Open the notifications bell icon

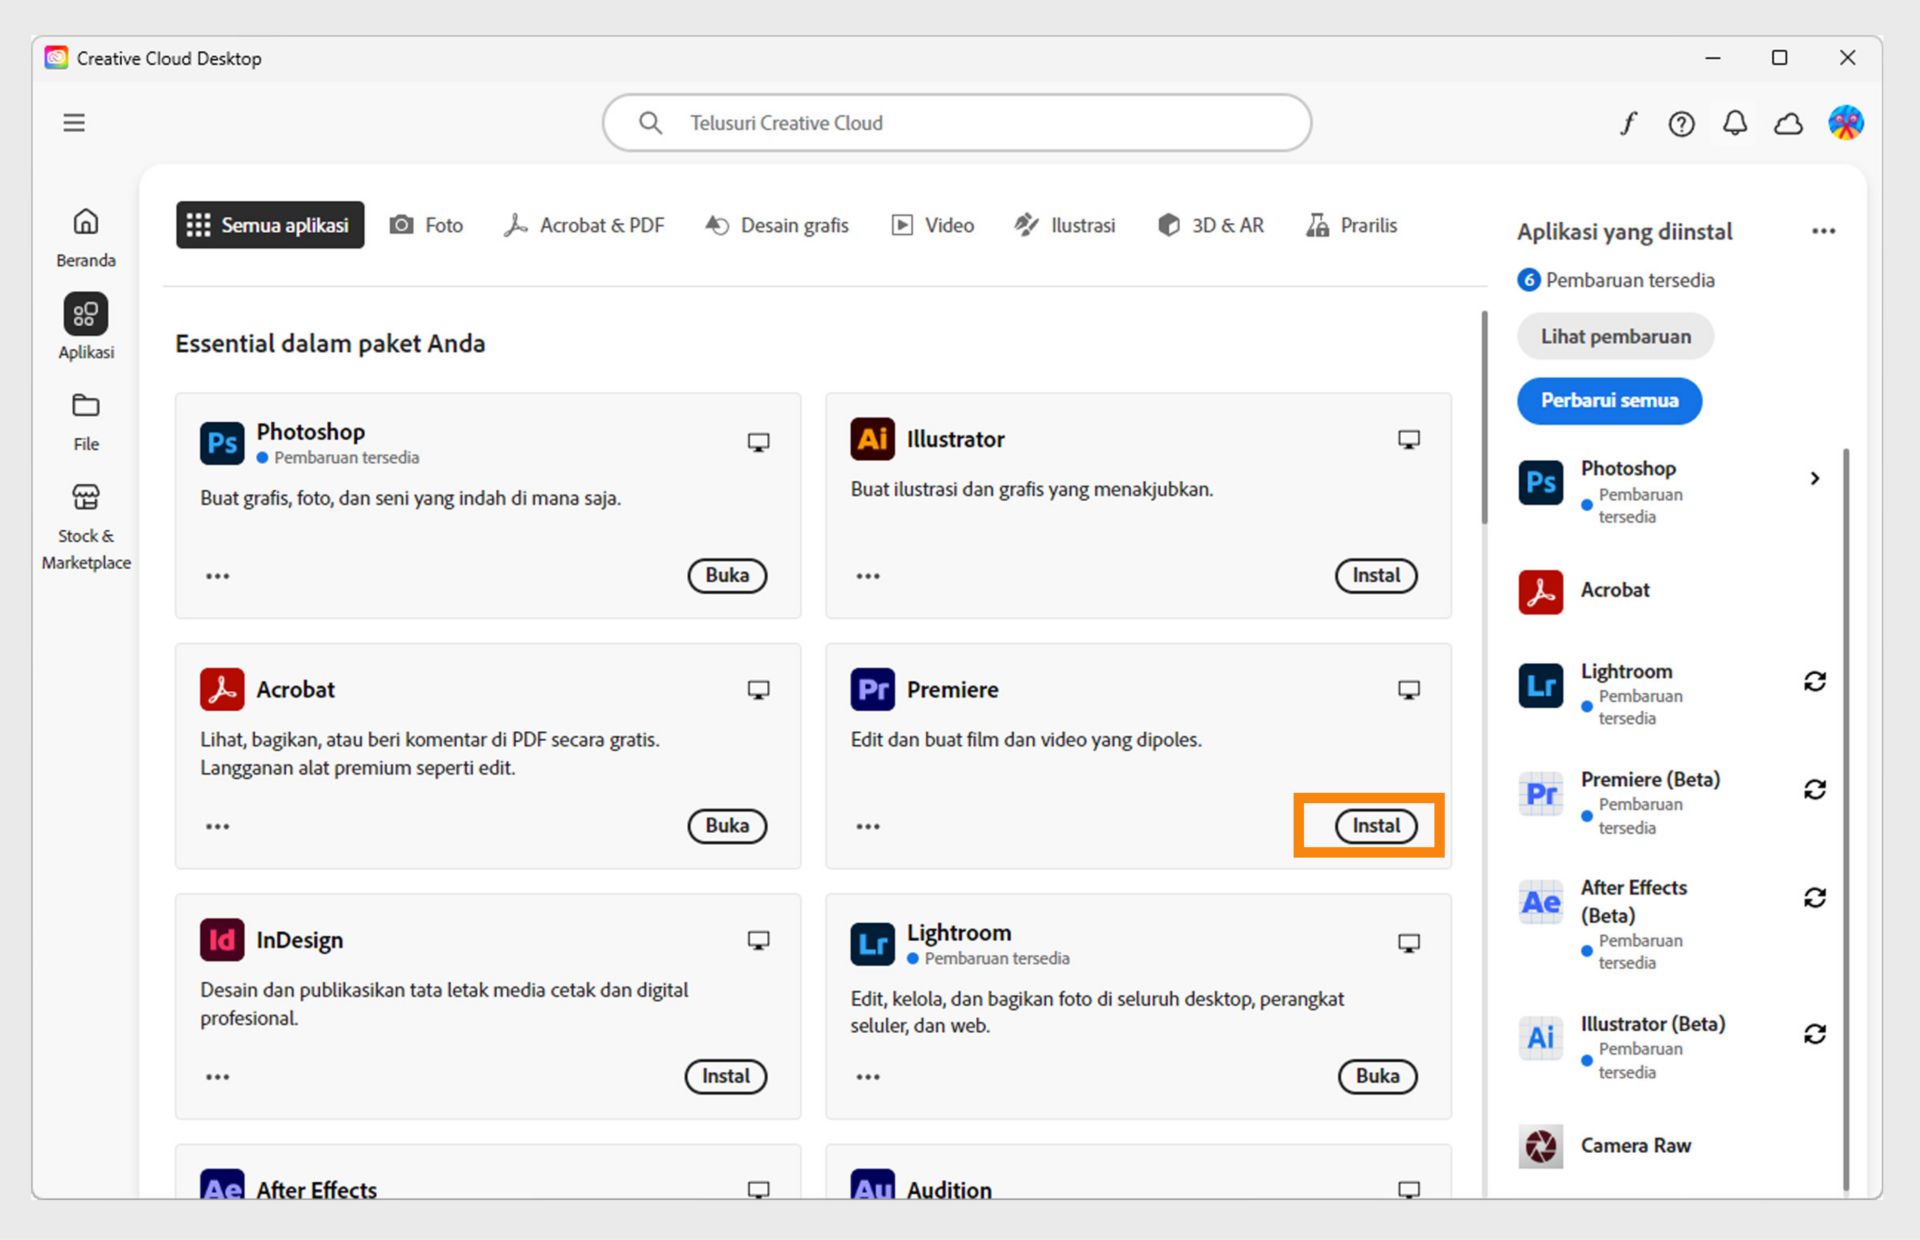(x=1735, y=123)
